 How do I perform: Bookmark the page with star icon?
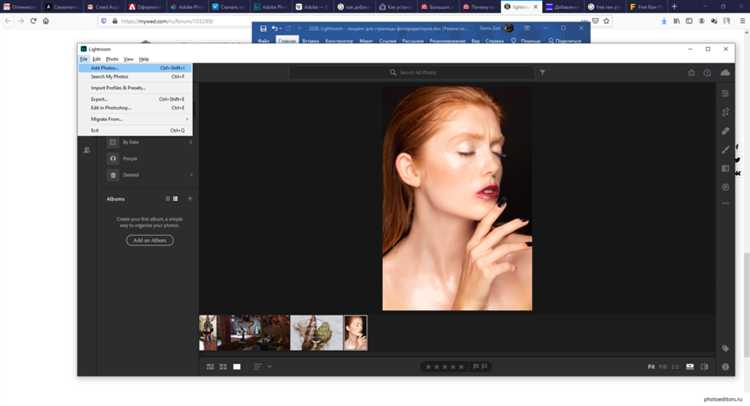(607, 21)
